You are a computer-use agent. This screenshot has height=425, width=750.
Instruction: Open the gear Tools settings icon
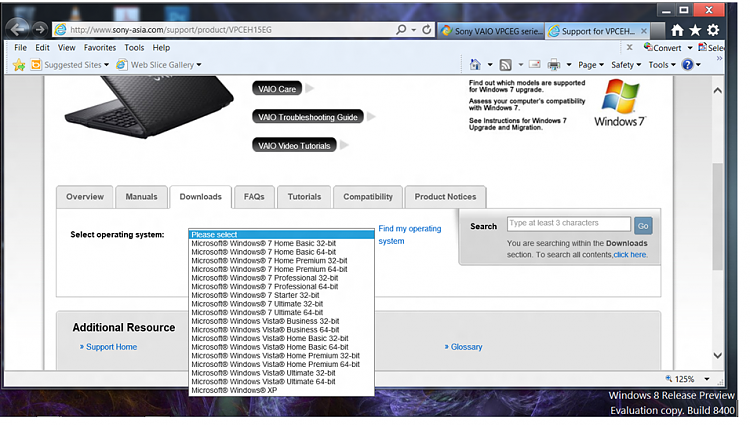713,30
